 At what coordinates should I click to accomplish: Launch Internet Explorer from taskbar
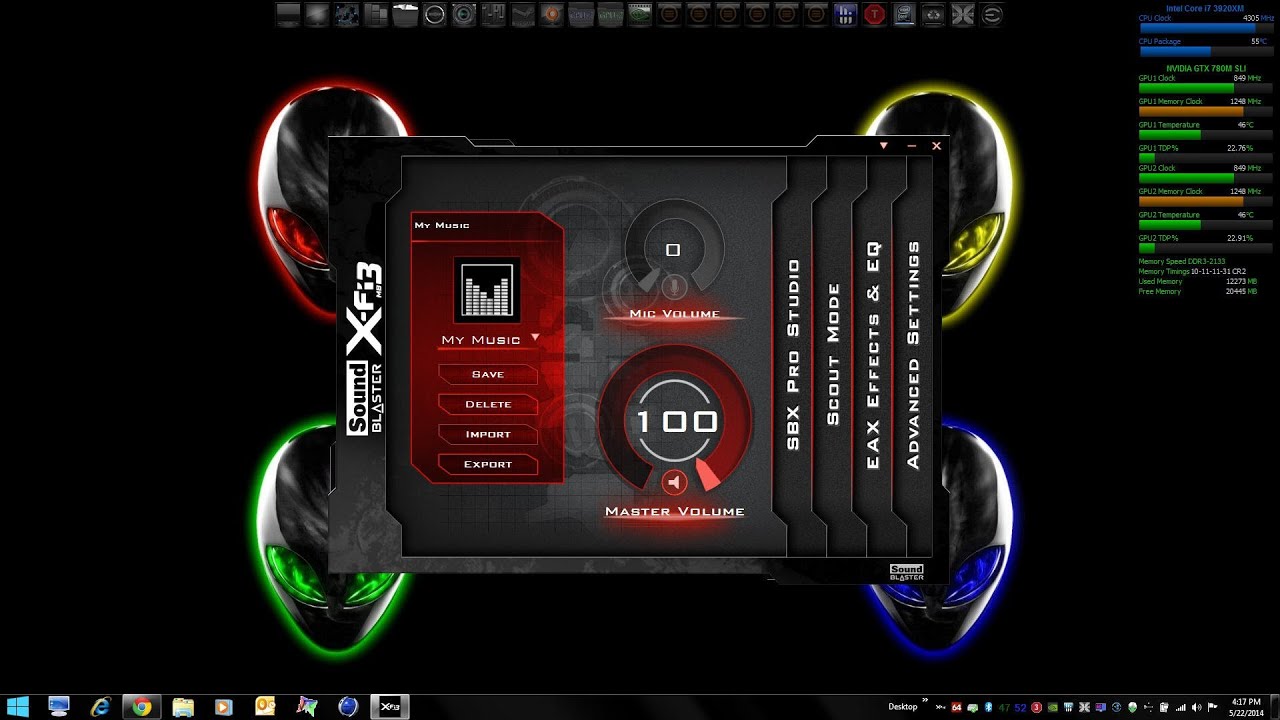tap(100, 707)
